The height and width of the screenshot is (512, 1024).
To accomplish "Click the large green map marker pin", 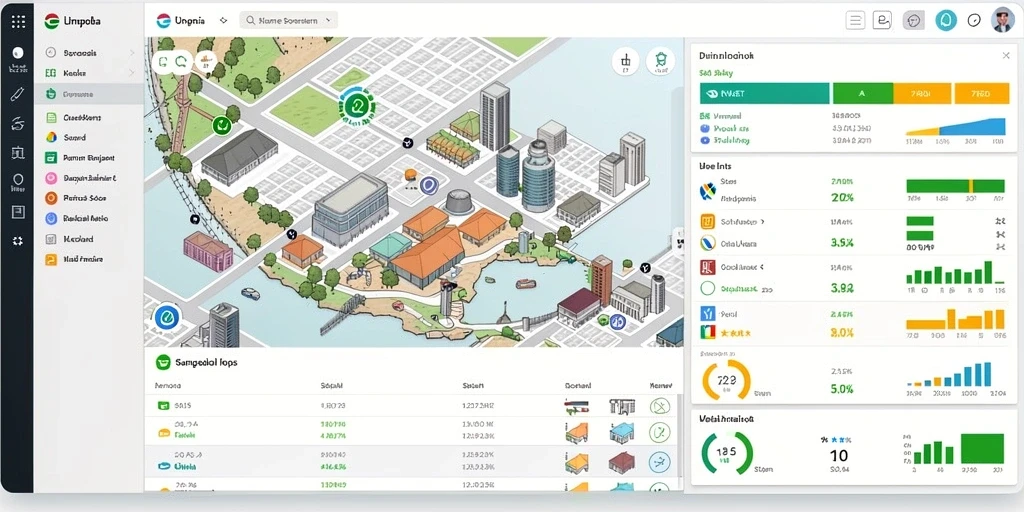I will pyautogui.click(x=357, y=105).
